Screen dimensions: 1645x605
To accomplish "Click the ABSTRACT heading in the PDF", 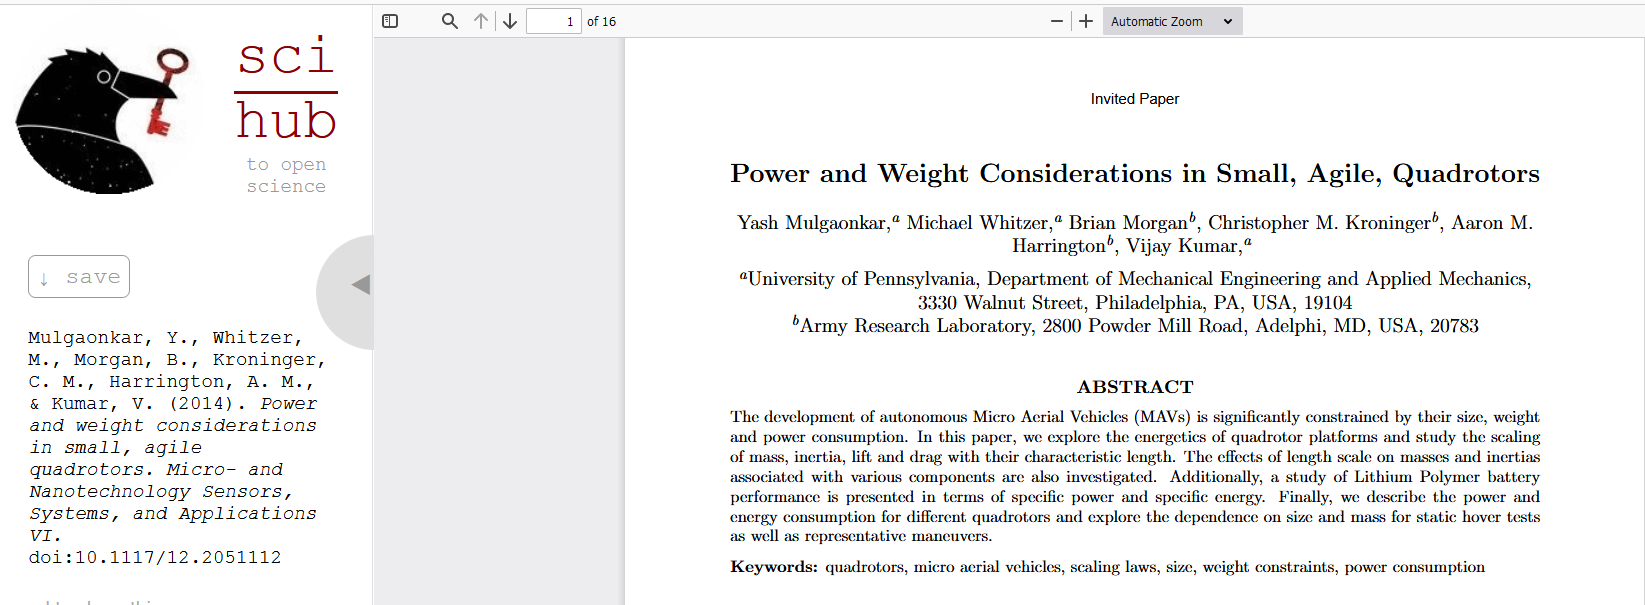I will coord(1134,387).
